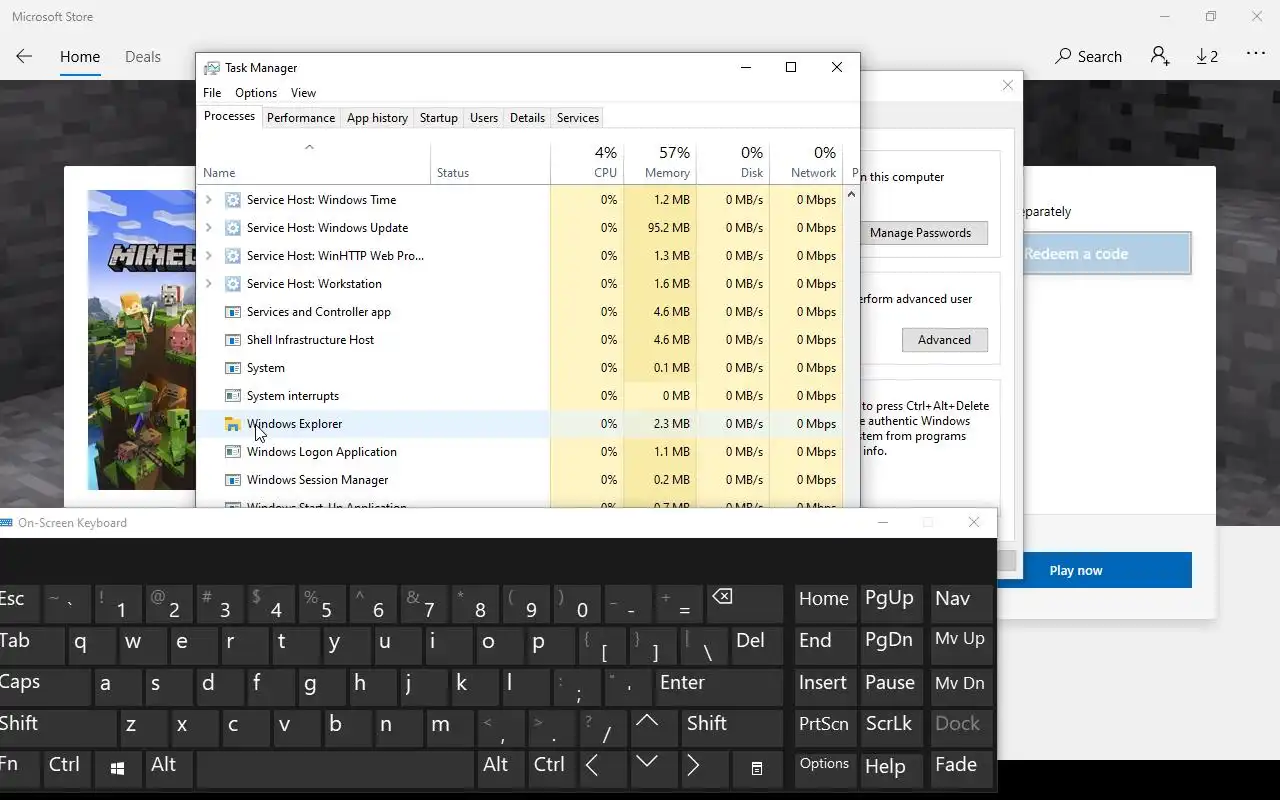Click Redeem a code button
The width and height of the screenshot is (1280, 800).
click(x=1106, y=254)
